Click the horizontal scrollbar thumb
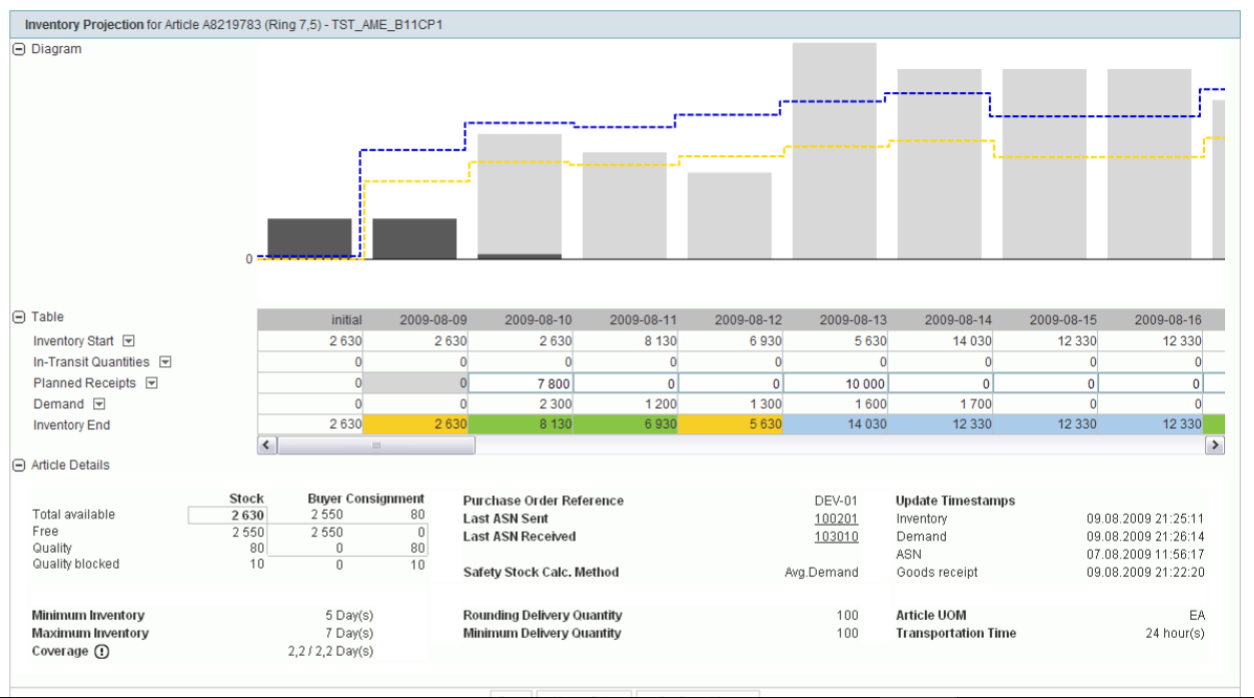Viewport: 1254px width, 698px height. [376, 445]
